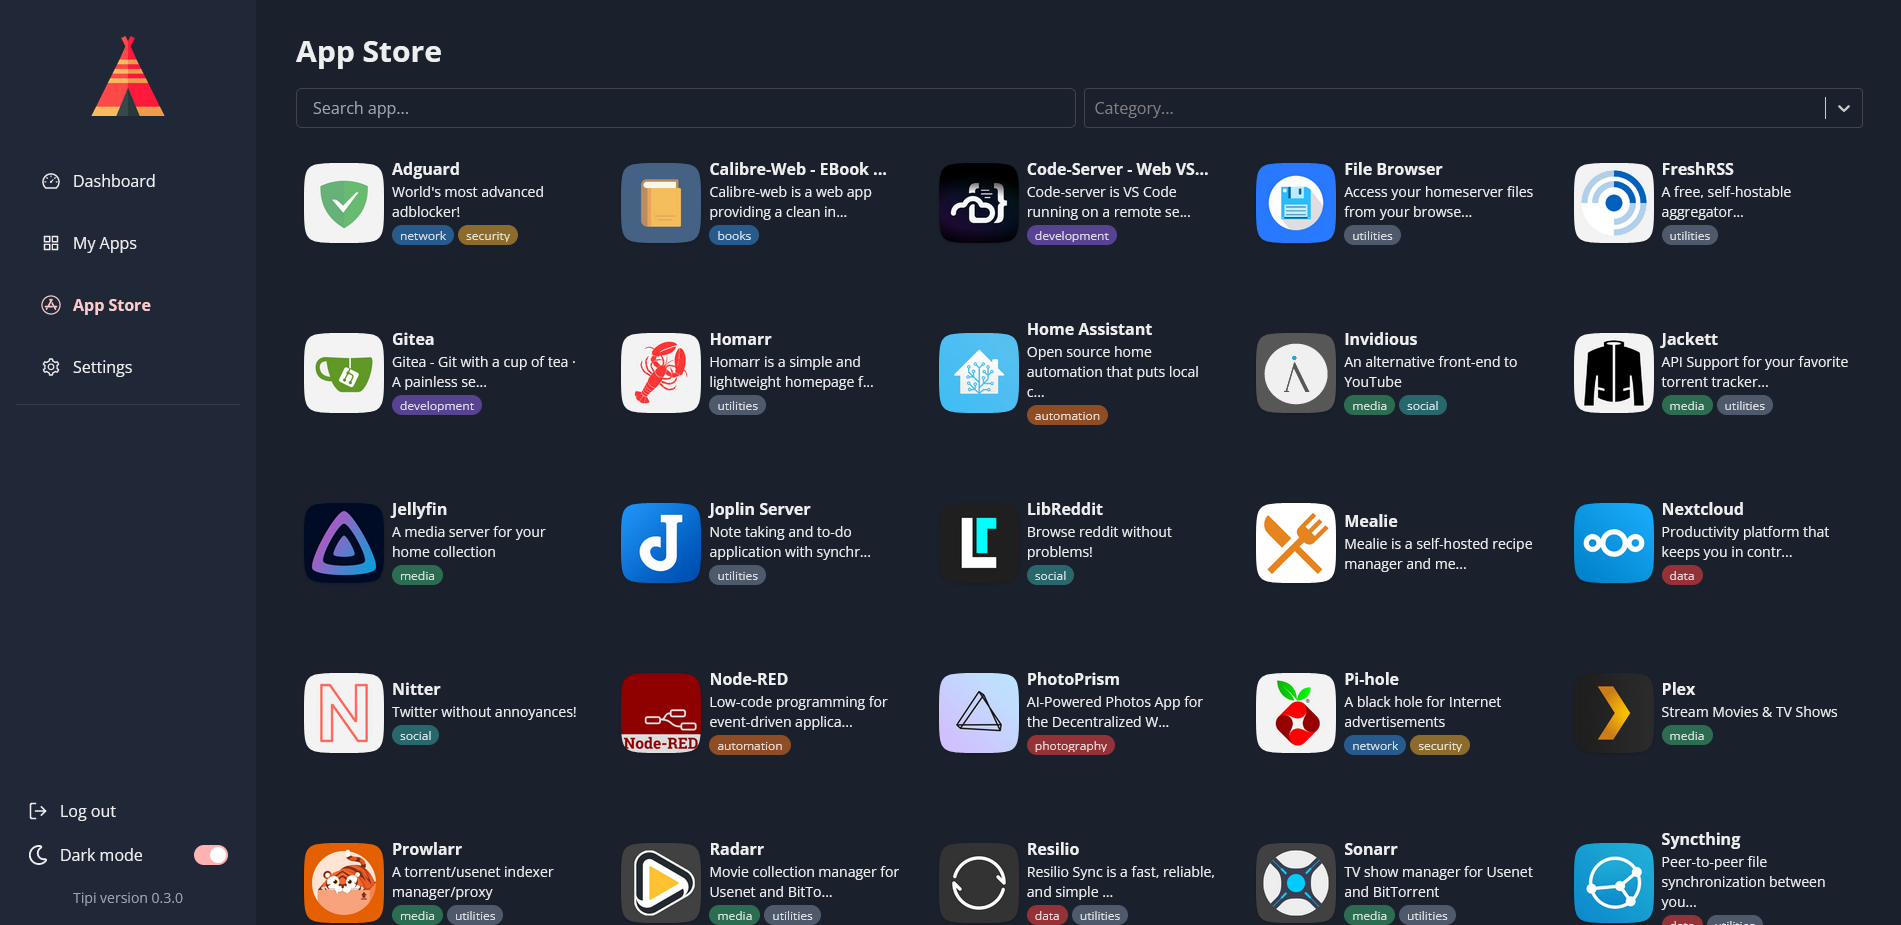The image size is (1901, 925).
Task: Click 'Stream Movies & TV Shows' description
Action: pos(1749,712)
